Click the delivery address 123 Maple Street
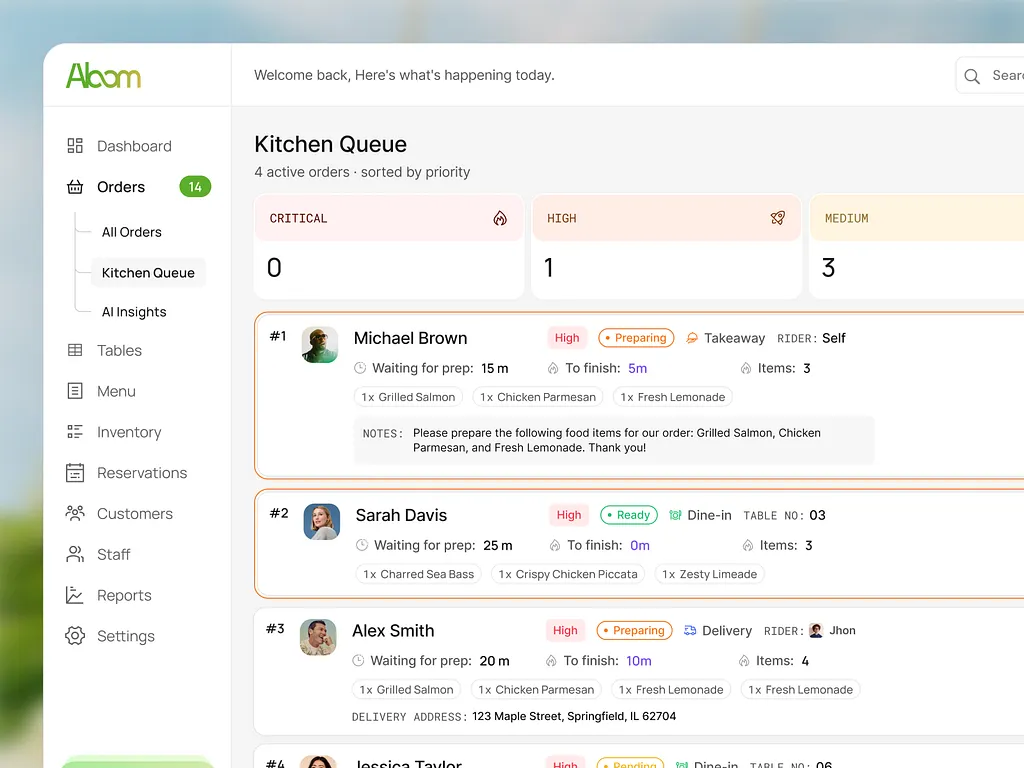1024x768 pixels. tap(574, 716)
